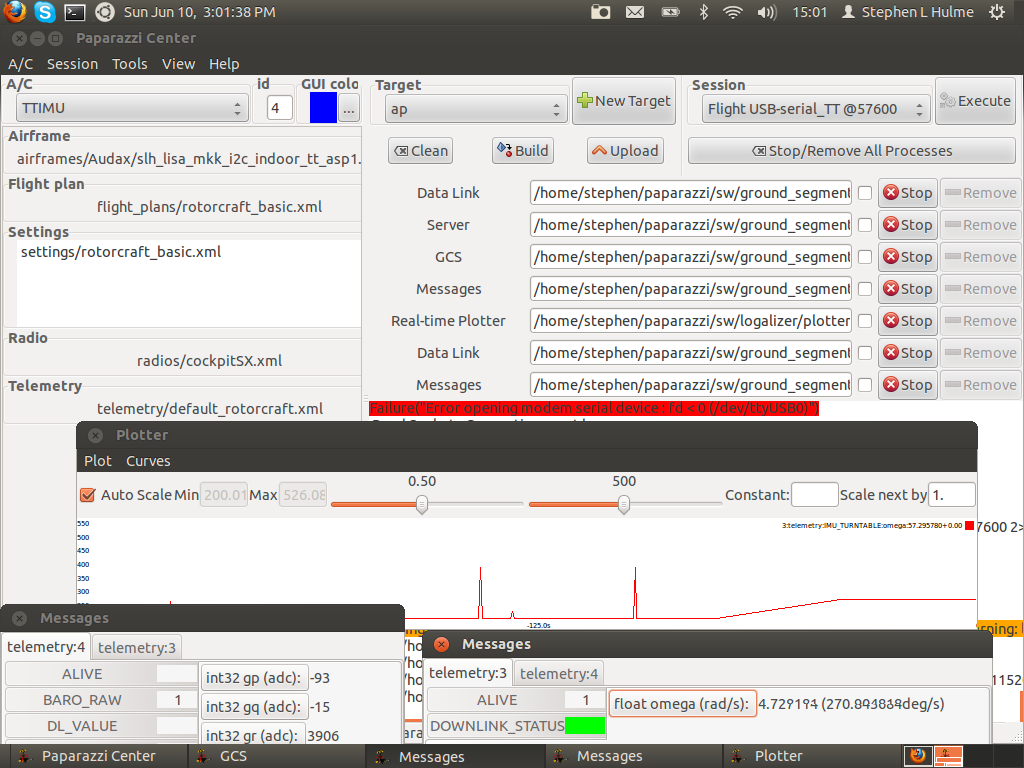The width and height of the screenshot is (1024, 768).
Task: Toggle the Real-time Plotter process checkbox
Action: (x=865, y=321)
